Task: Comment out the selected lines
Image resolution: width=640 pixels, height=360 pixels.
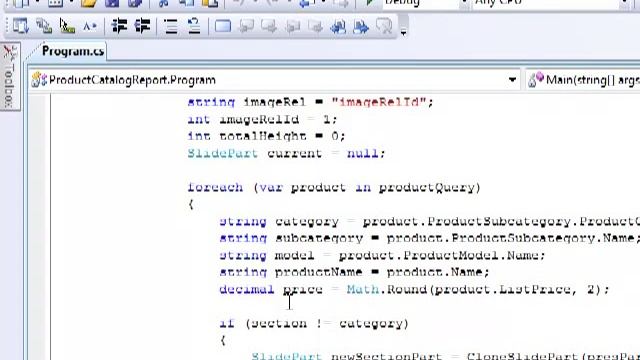Action: tap(171, 27)
